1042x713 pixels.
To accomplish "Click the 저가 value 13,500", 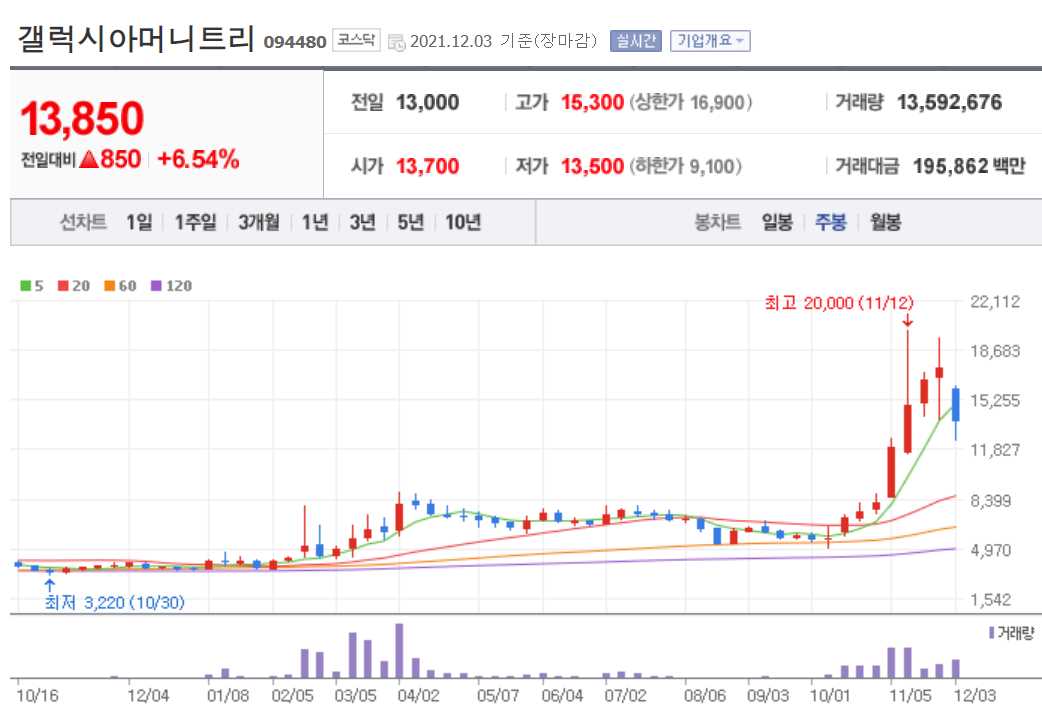I will pos(592,165).
